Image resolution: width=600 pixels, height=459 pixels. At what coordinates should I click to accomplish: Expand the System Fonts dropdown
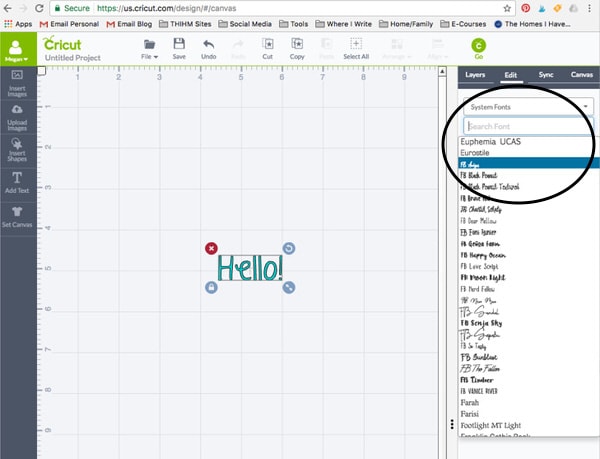pyautogui.click(x=529, y=107)
